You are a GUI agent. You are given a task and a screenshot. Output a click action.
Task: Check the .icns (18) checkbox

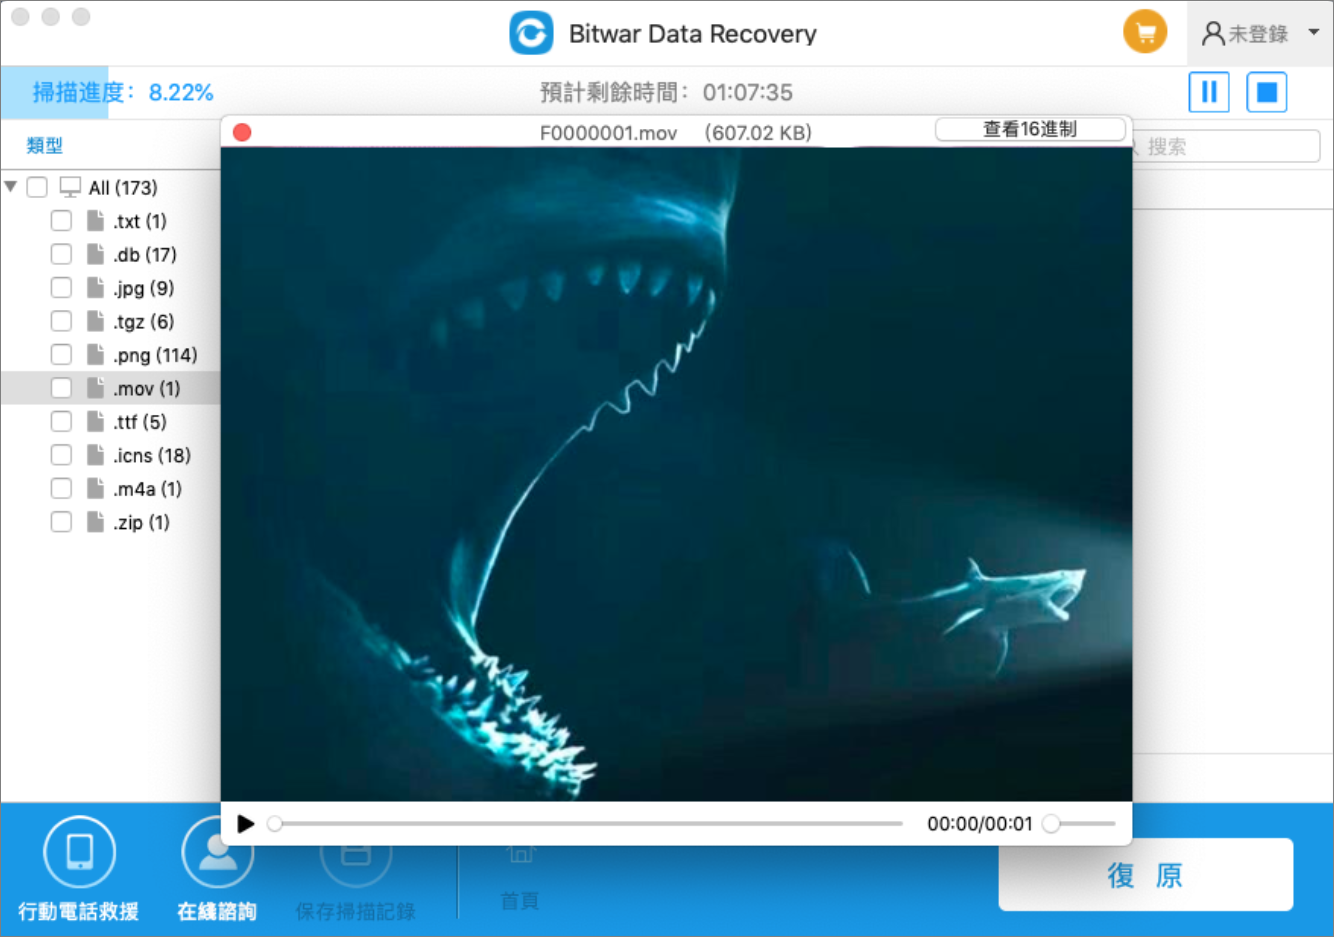coord(61,455)
